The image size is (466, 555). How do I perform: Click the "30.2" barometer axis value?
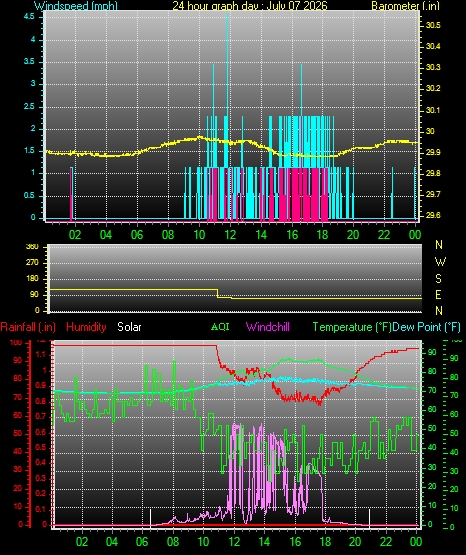click(x=433, y=88)
